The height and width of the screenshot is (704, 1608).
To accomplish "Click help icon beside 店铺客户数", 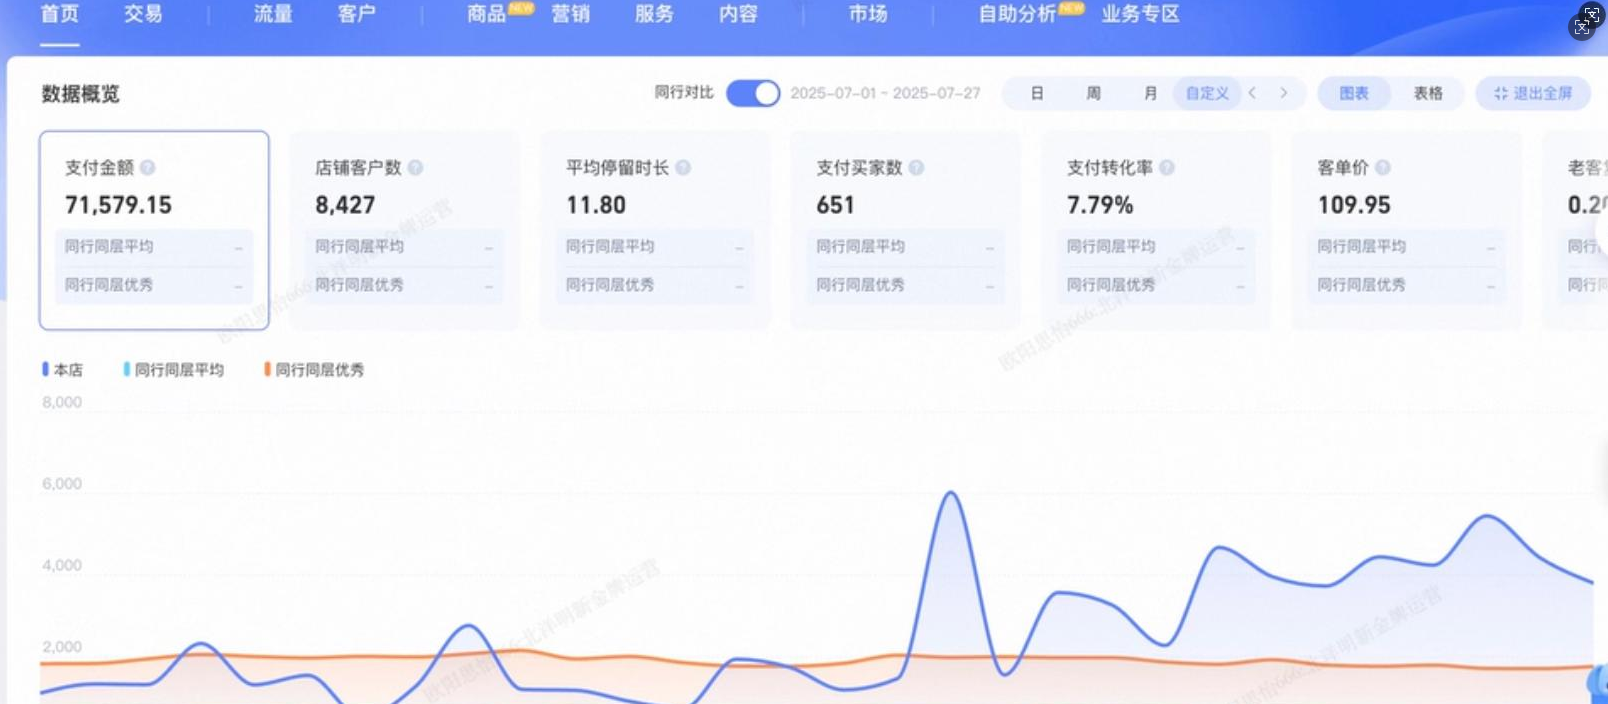I will click(415, 168).
